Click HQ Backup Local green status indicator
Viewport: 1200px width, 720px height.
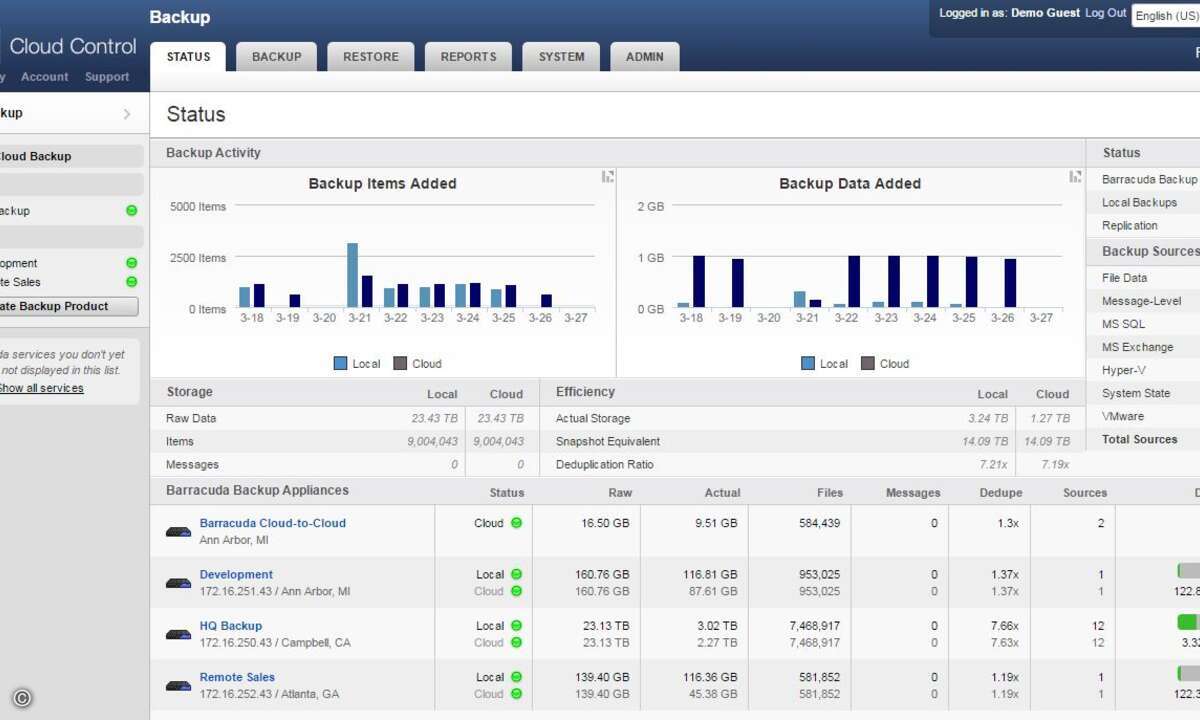(x=516, y=626)
